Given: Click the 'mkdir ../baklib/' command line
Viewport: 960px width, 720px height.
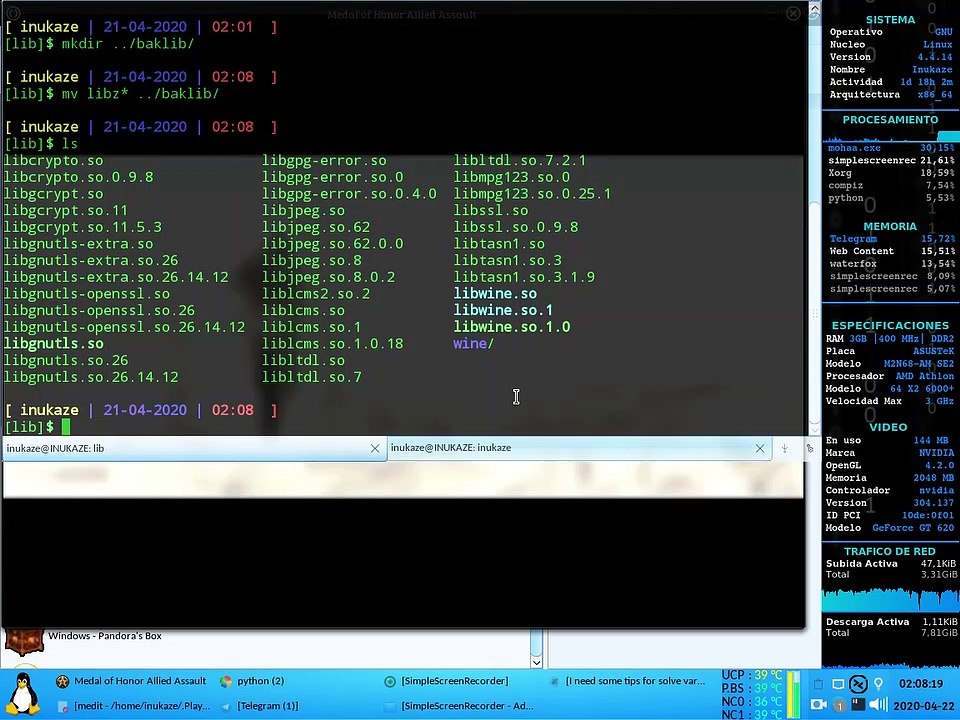Looking at the screenshot, I should pos(127,43).
